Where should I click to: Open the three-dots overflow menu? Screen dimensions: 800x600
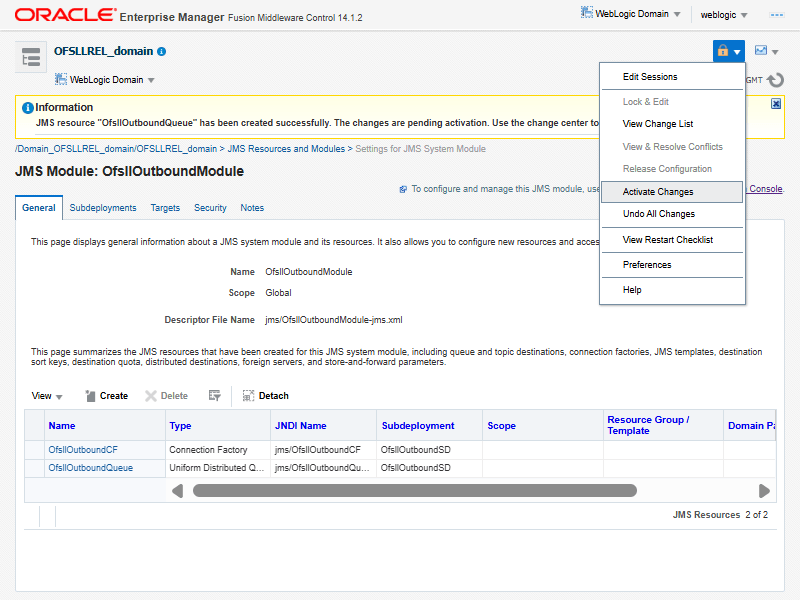776,15
